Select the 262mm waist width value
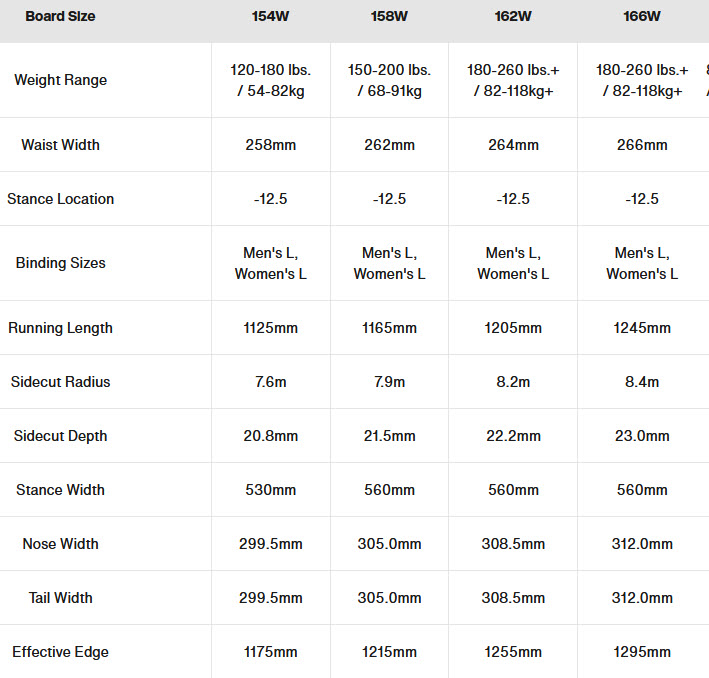 click(389, 145)
